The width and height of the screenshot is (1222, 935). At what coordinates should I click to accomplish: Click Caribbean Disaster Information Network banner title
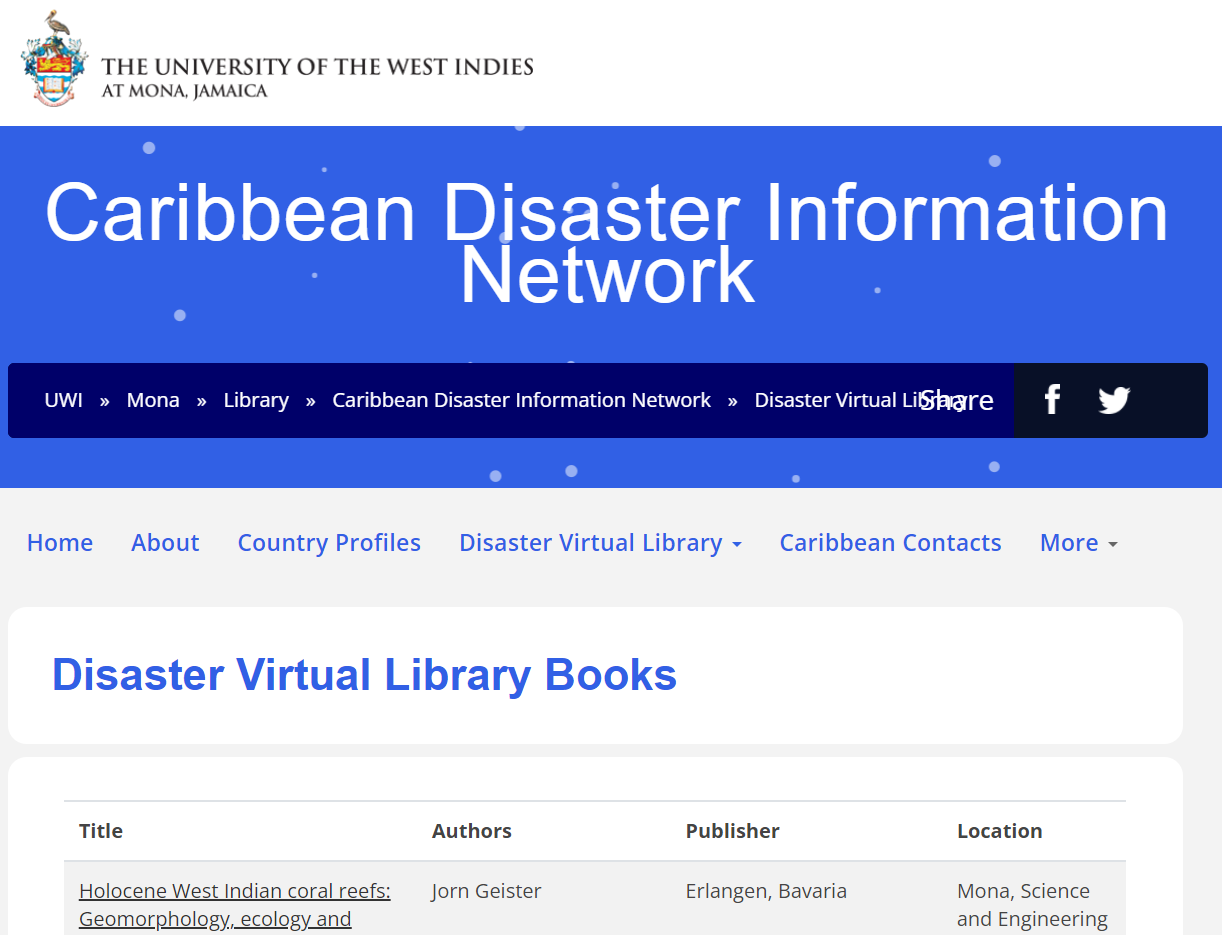[607, 243]
